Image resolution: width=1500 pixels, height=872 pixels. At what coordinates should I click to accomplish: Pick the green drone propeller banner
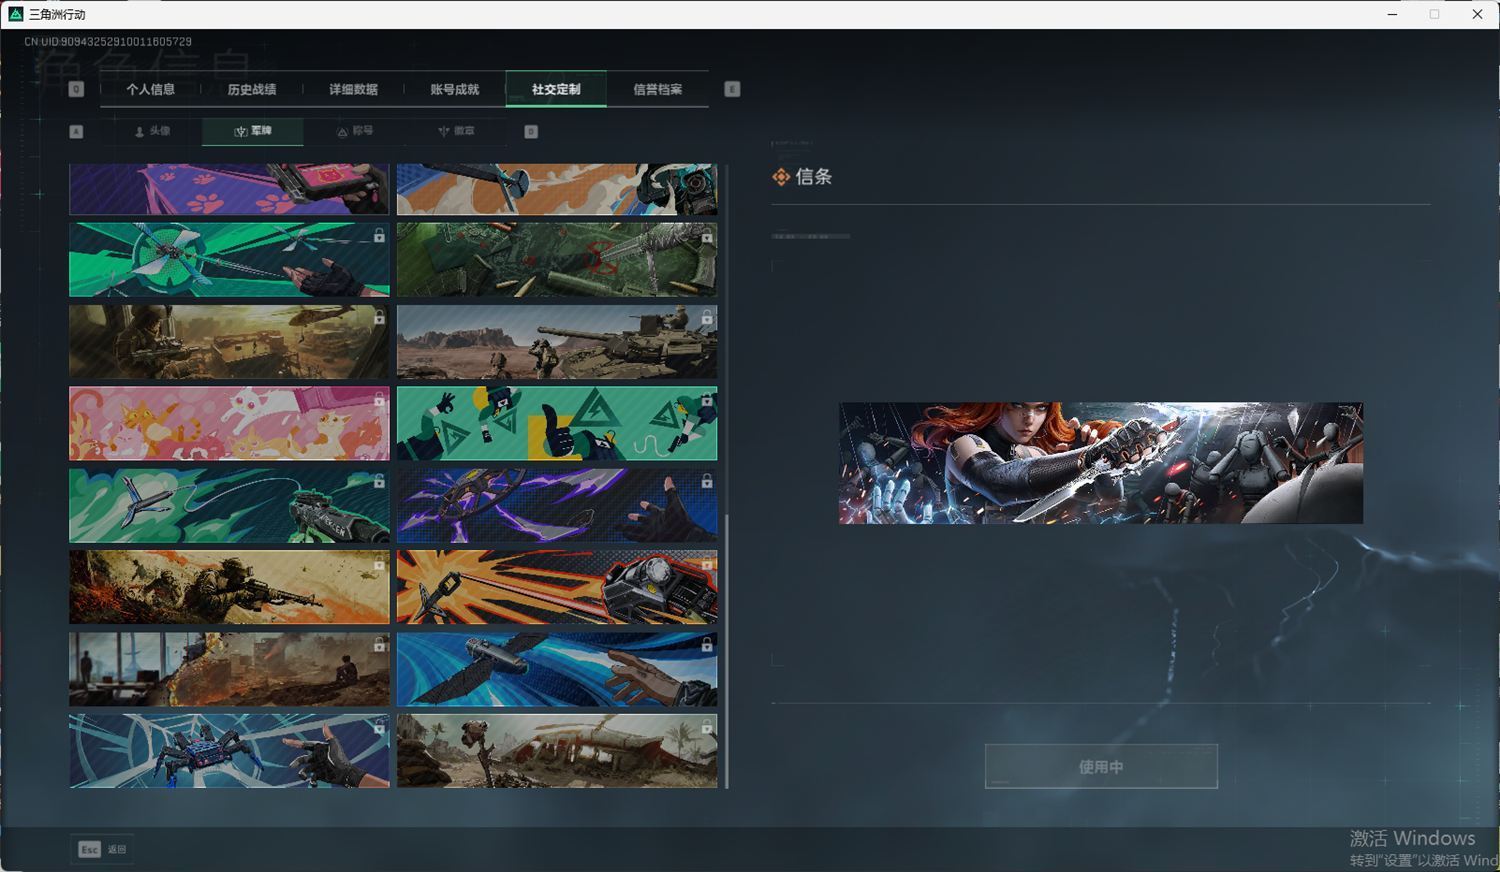coord(229,260)
